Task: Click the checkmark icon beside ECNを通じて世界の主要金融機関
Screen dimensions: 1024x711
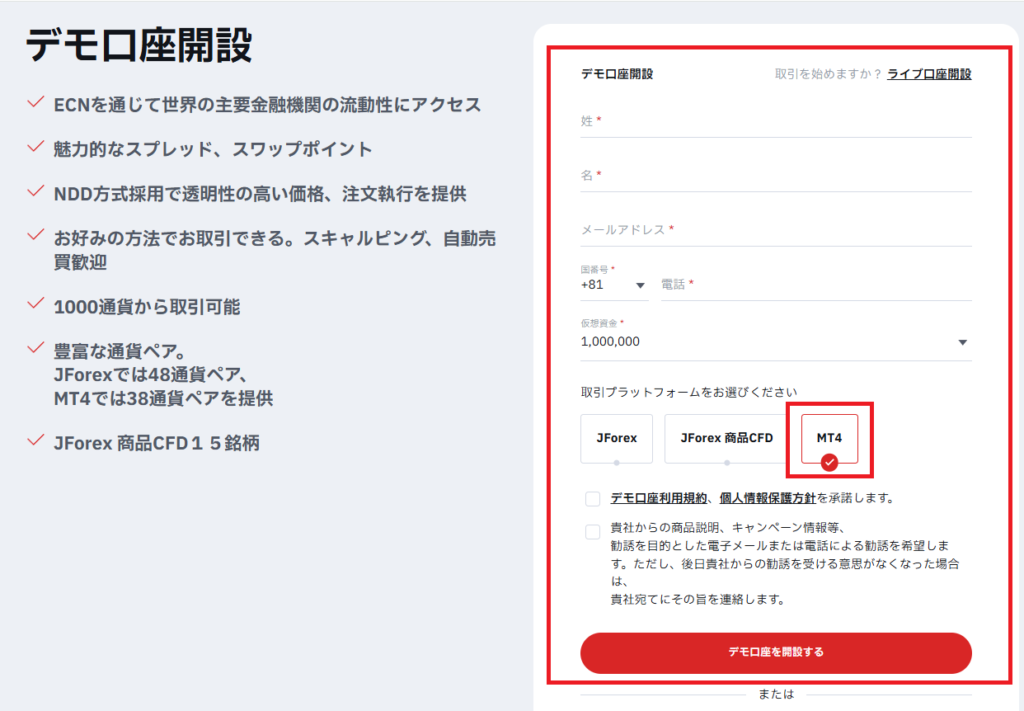Action: (36, 102)
